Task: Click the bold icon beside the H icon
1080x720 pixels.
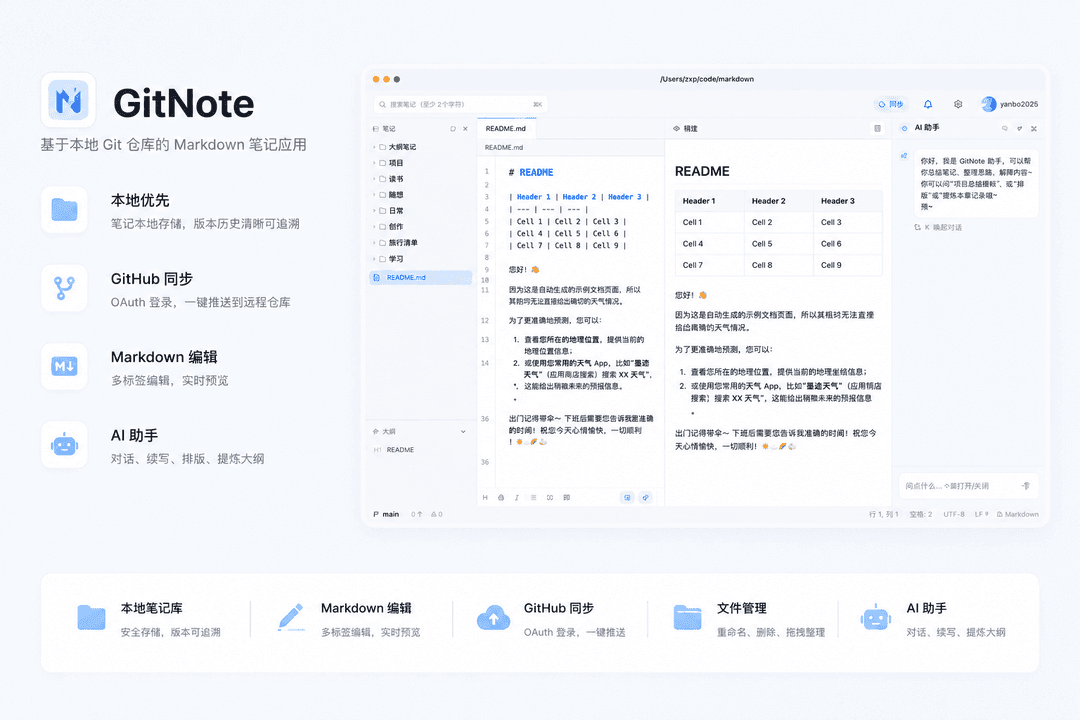Action: click(x=501, y=497)
